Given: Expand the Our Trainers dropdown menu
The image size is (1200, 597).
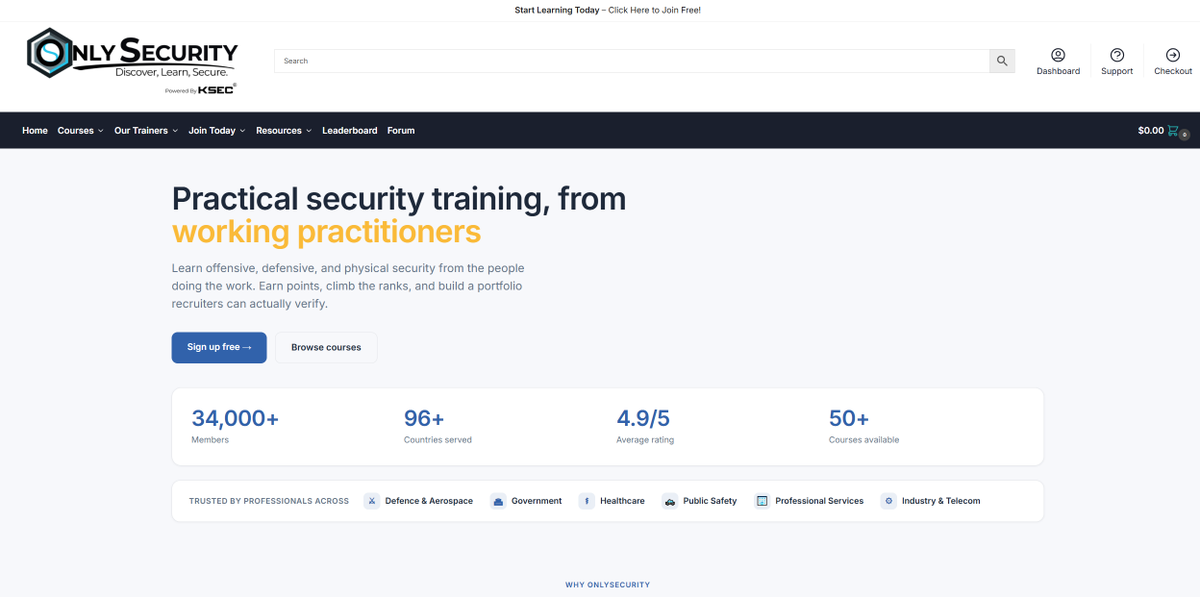Looking at the screenshot, I should pyautogui.click(x=146, y=131).
